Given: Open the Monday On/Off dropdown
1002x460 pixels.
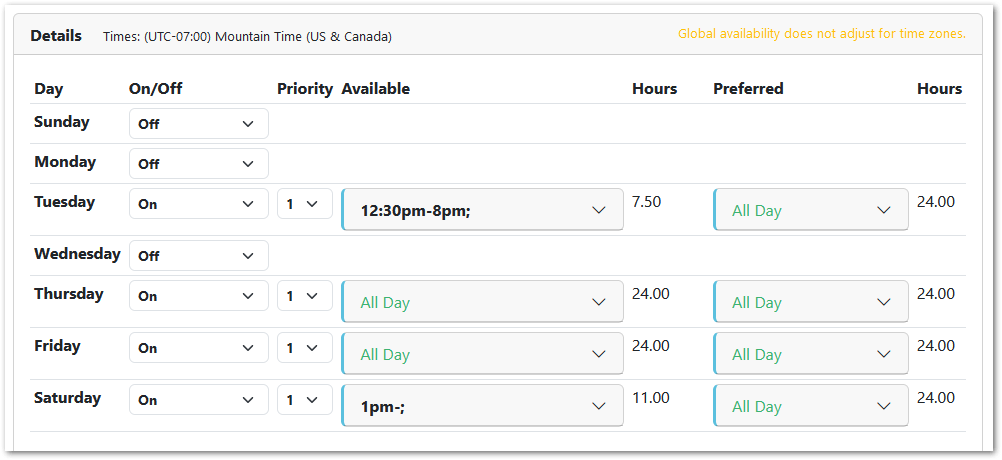Looking at the screenshot, I should (198, 164).
